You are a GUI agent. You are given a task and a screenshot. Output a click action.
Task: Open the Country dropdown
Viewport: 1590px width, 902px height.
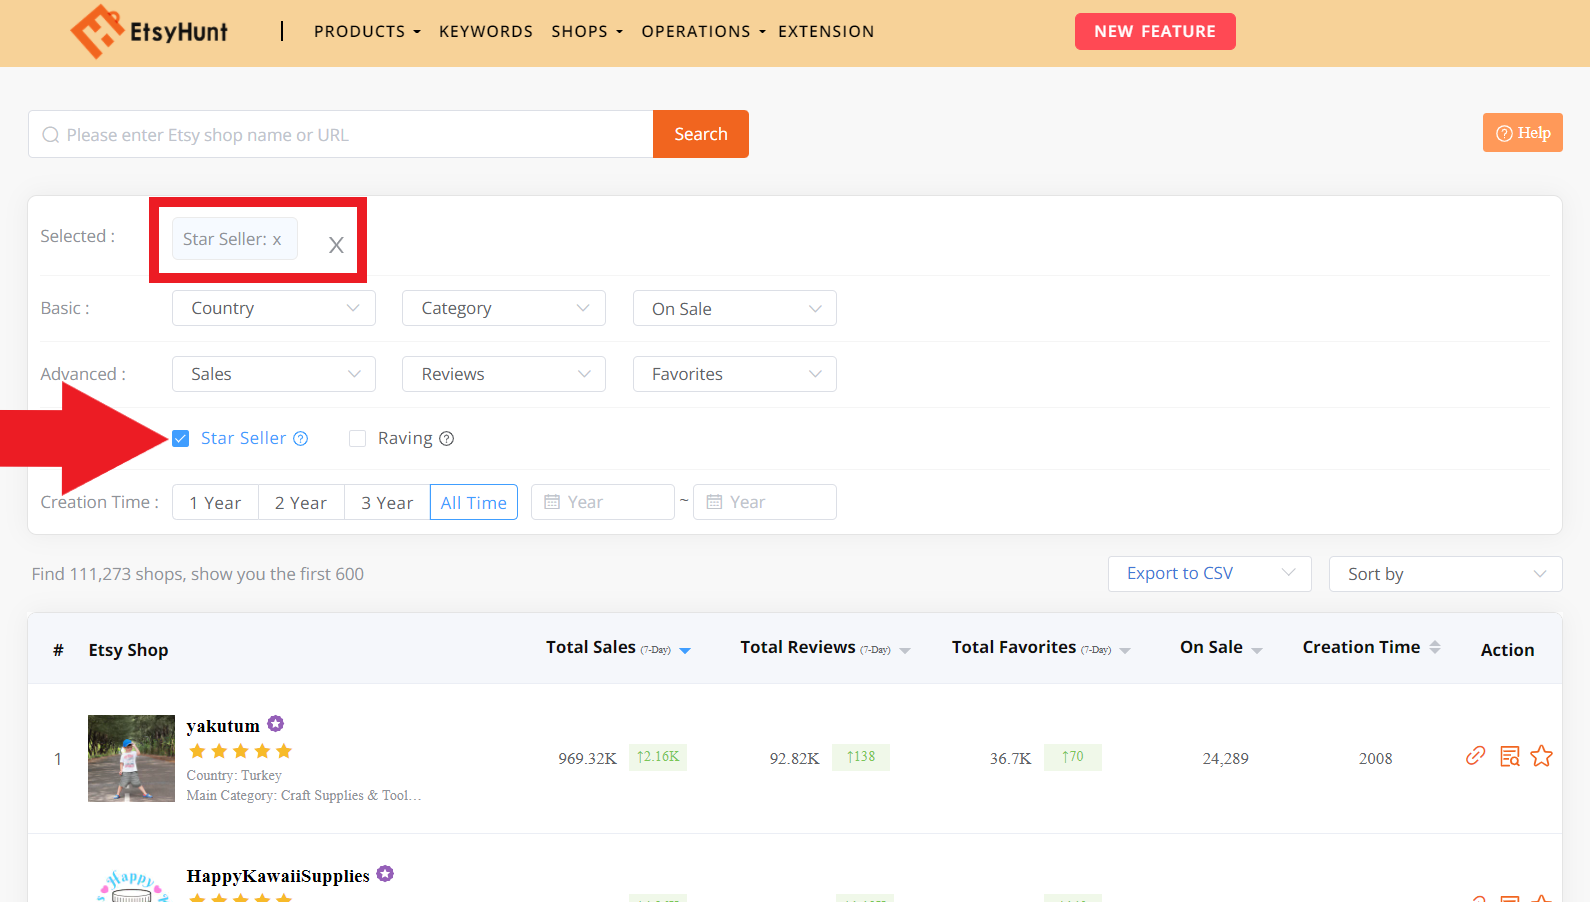pos(274,308)
